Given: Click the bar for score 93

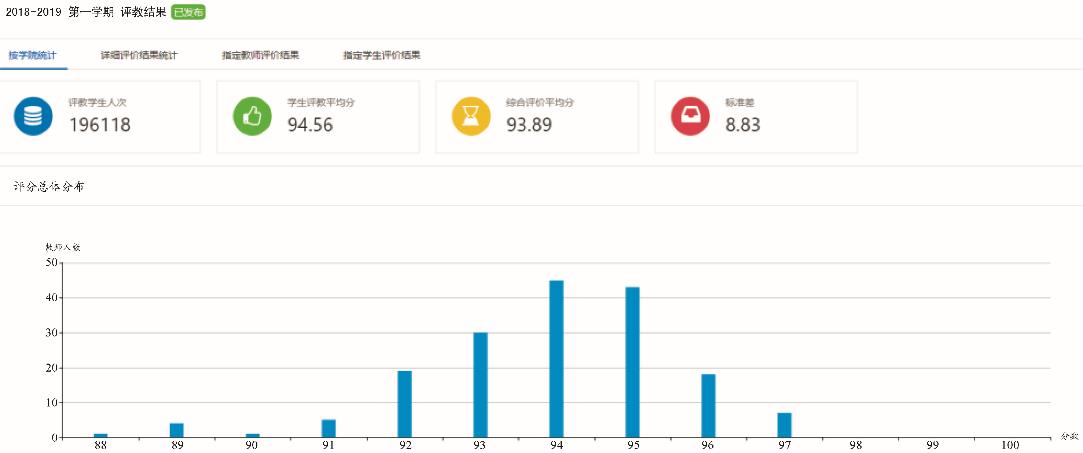Looking at the screenshot, I should click(480, 385).
